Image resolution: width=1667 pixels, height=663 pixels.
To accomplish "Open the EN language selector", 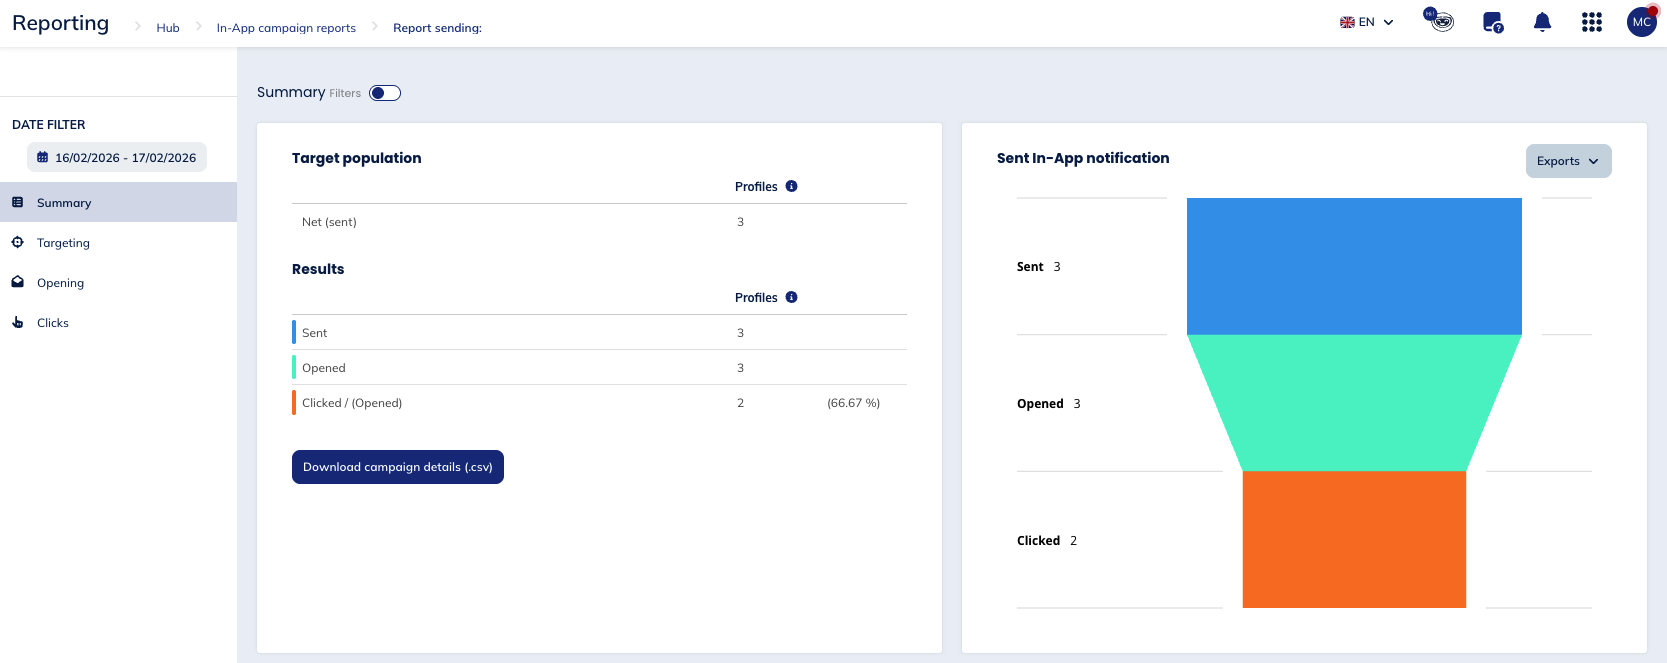I will (1366, 22).
